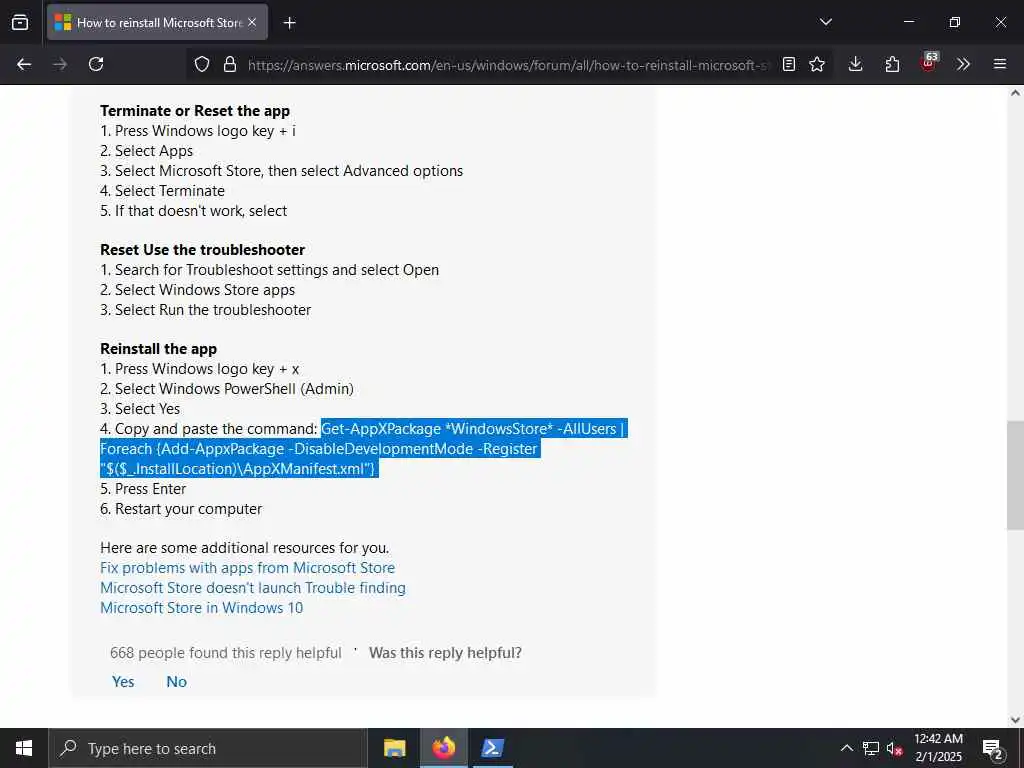Open the Windows Start menu
This screenshot has height=768, width=1024.
click(24, 748)
